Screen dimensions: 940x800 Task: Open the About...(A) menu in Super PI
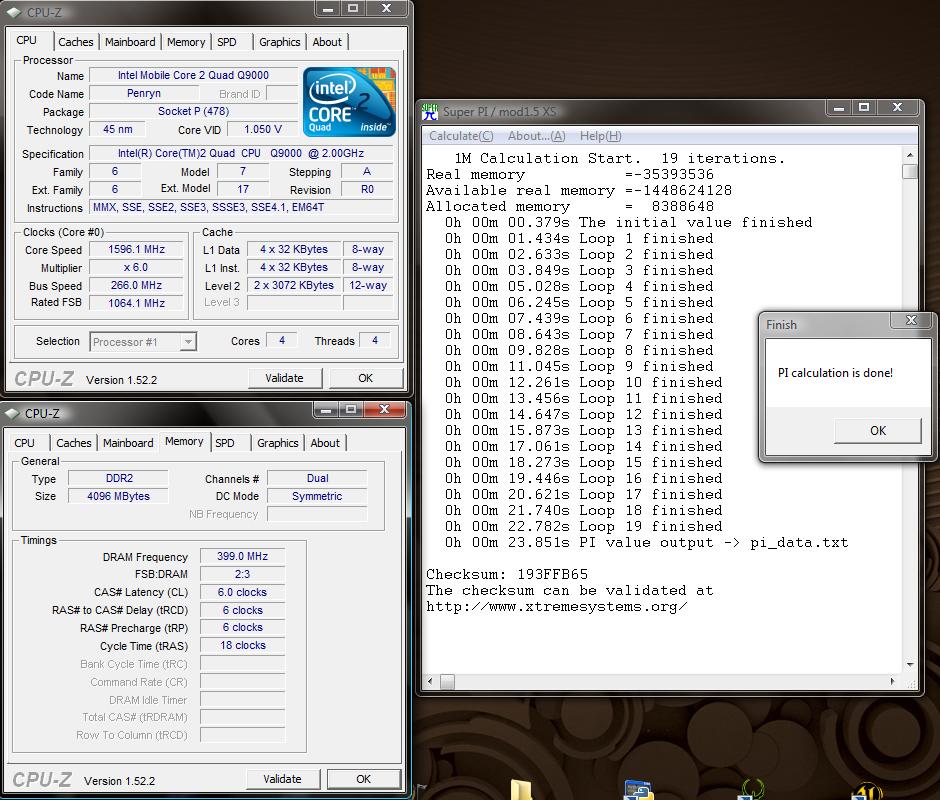537,136
